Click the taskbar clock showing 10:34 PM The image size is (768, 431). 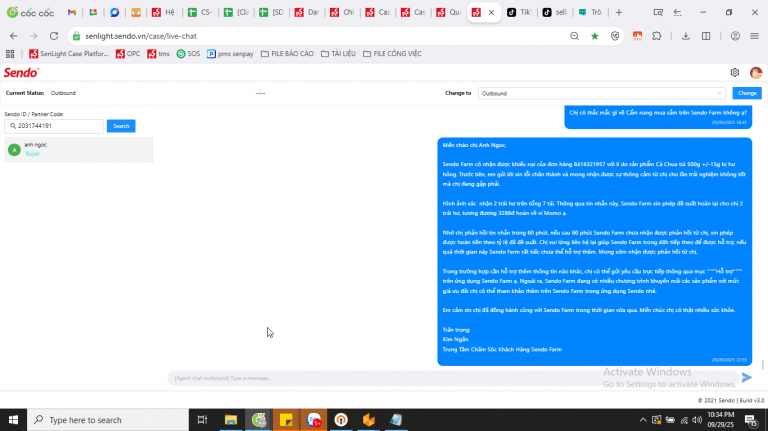coord(720,420)
